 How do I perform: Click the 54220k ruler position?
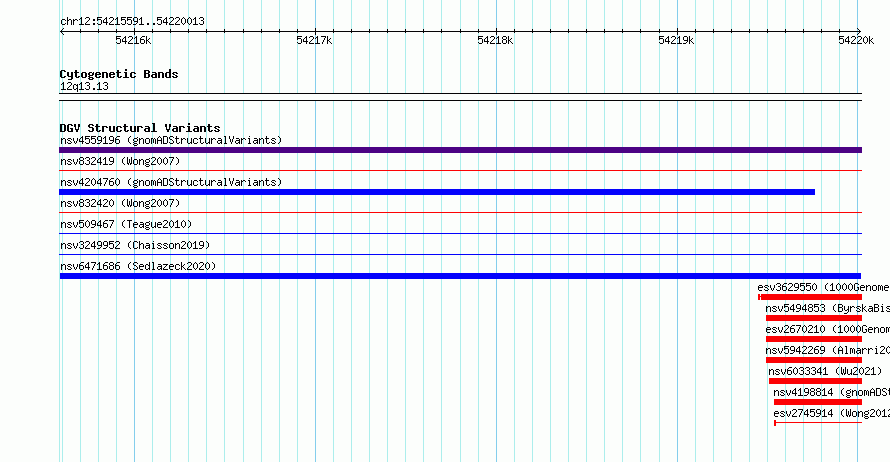coord(856,40)
